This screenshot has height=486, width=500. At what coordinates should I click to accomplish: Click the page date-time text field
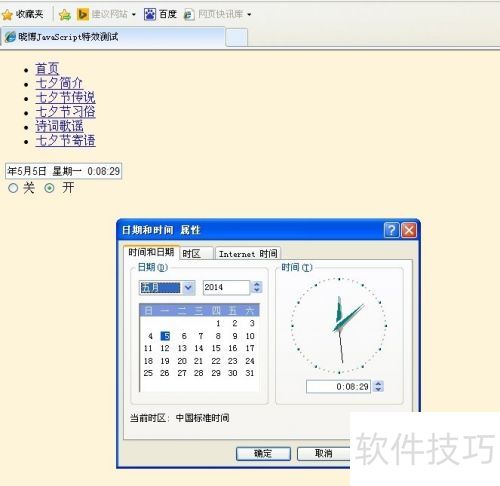click(x=63, y=171)
